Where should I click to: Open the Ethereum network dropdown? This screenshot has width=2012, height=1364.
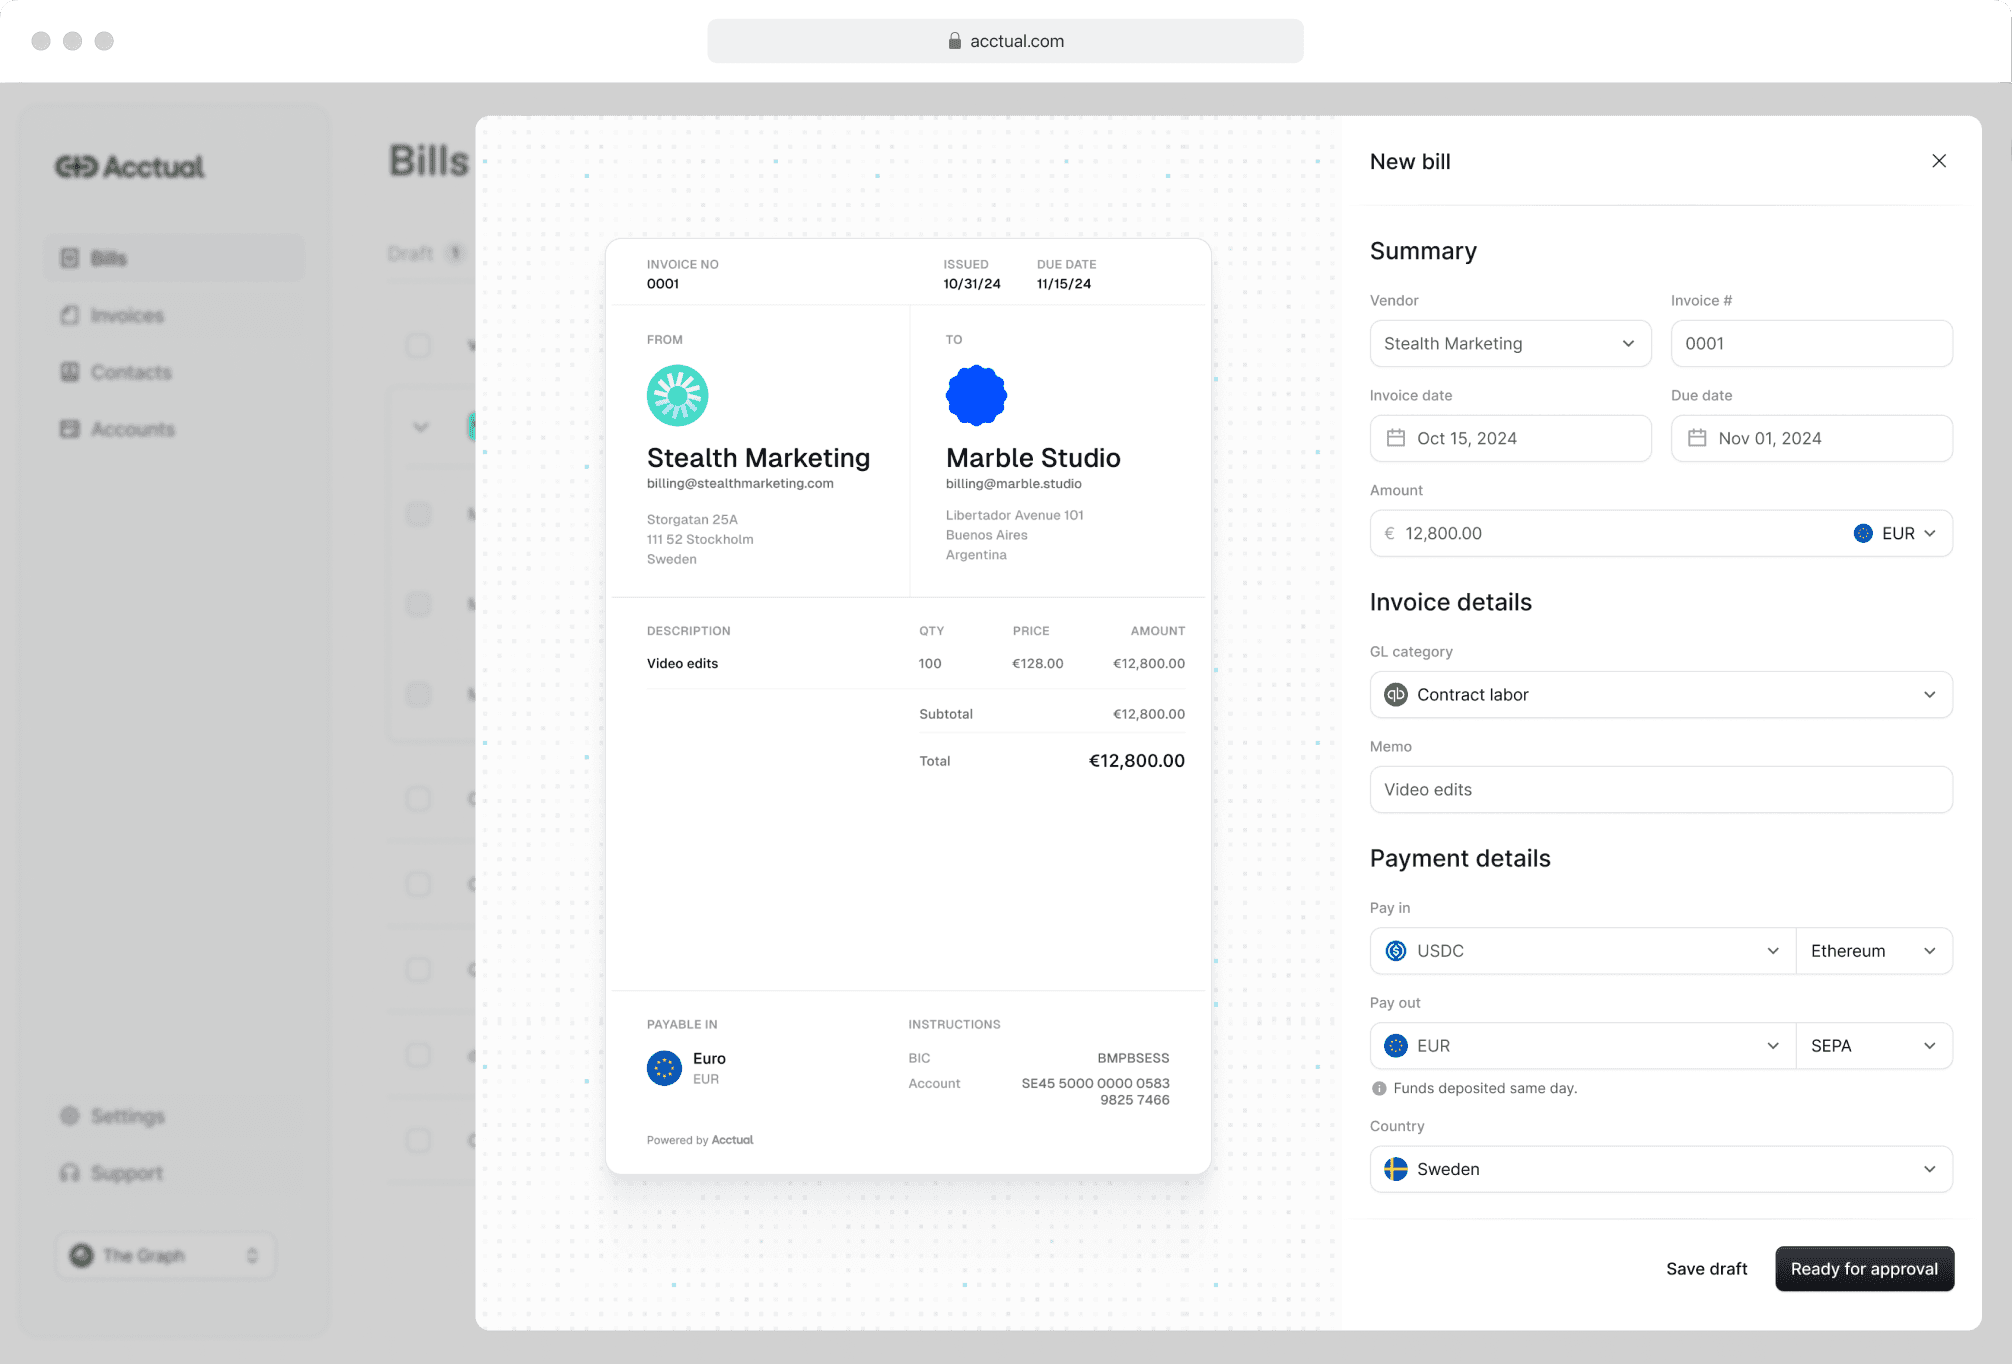1873,950
